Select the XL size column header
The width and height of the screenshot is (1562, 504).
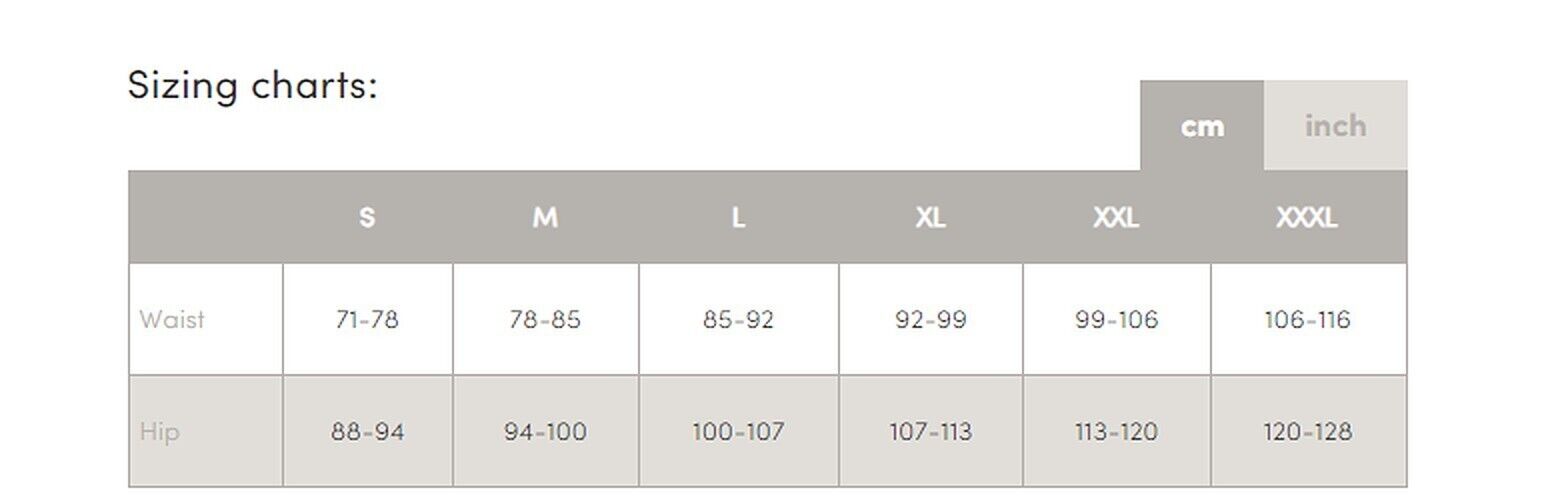click(930, 217)
